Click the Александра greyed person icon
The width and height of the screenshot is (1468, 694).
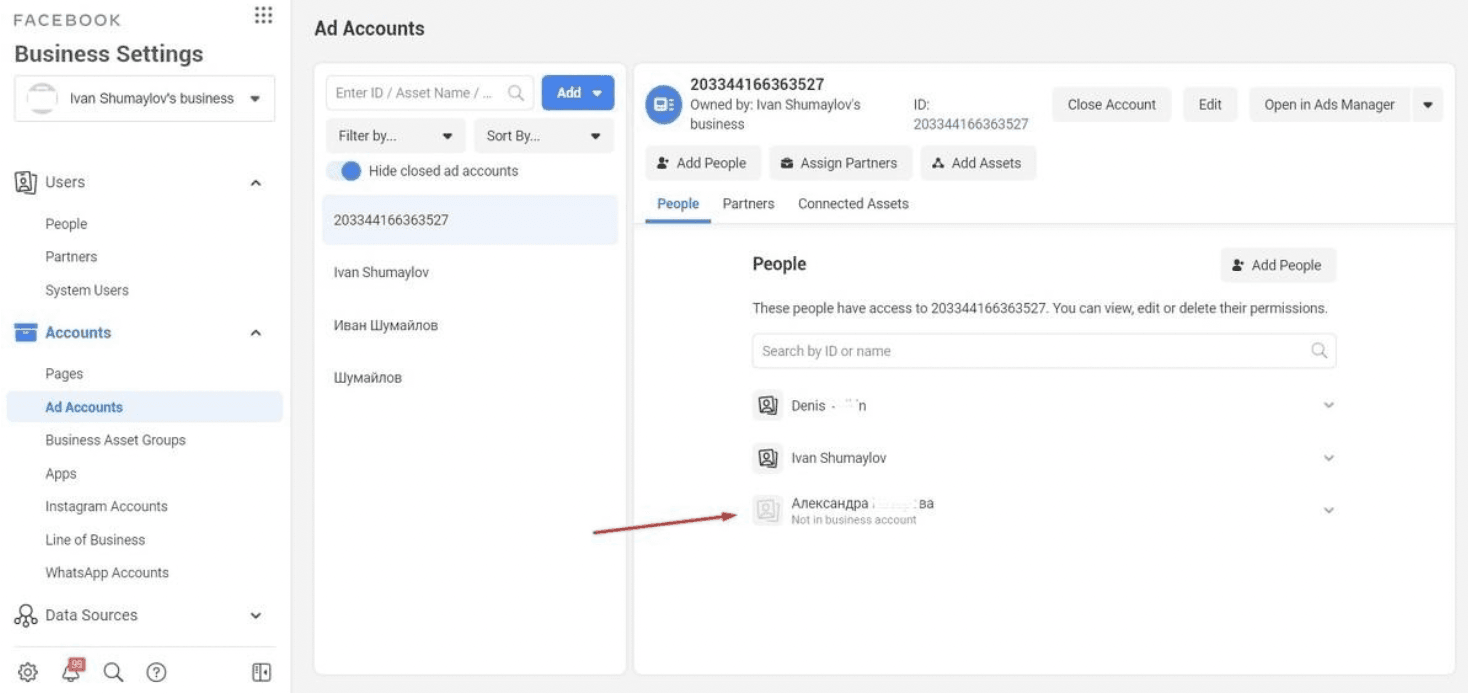(767, 510)
